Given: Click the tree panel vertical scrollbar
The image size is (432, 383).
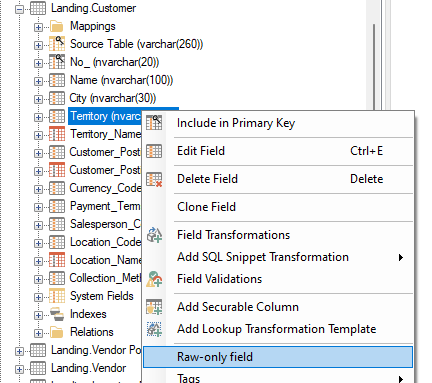Looking at the screenshot, I should tap(374, 67).
